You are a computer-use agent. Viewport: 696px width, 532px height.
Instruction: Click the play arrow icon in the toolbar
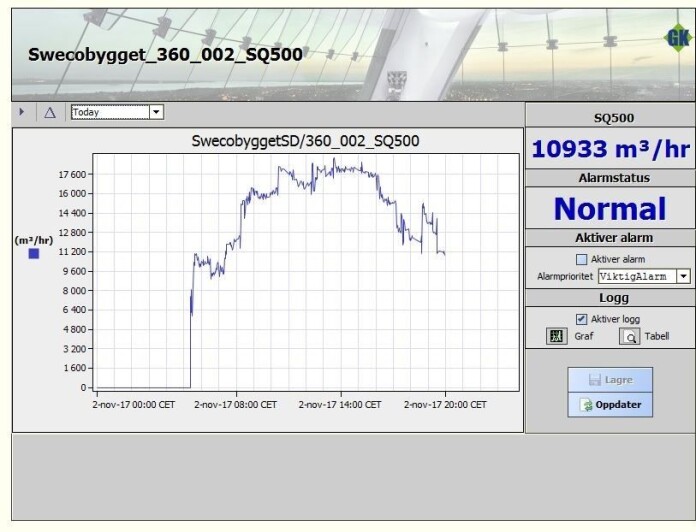tap(21, 112)
